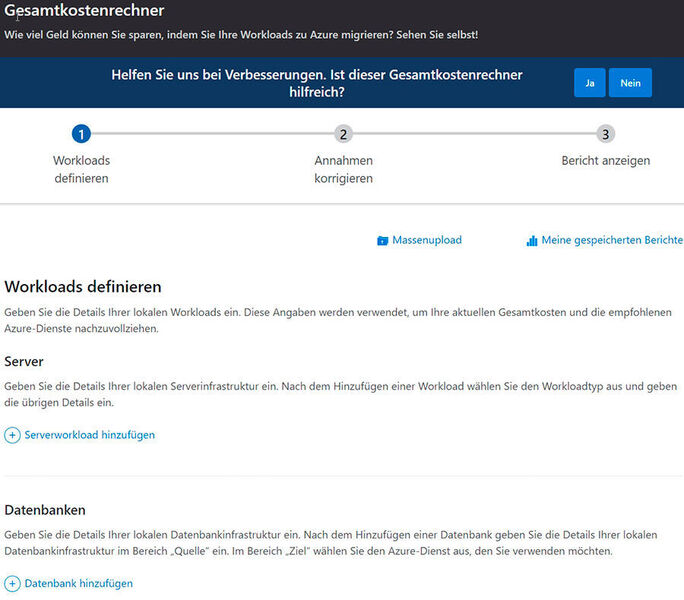Click plus icon beside Serverworkload hinzufügen
Screen dimensions: 684x600
(x=12, y=435)
